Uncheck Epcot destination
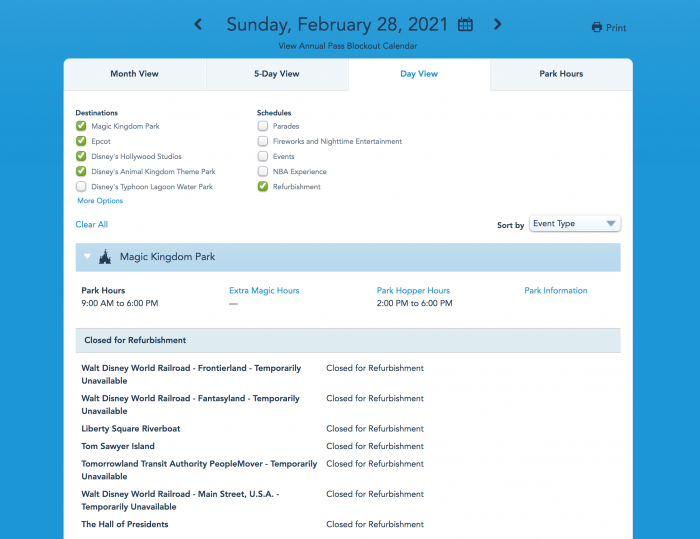 (81, 141)
